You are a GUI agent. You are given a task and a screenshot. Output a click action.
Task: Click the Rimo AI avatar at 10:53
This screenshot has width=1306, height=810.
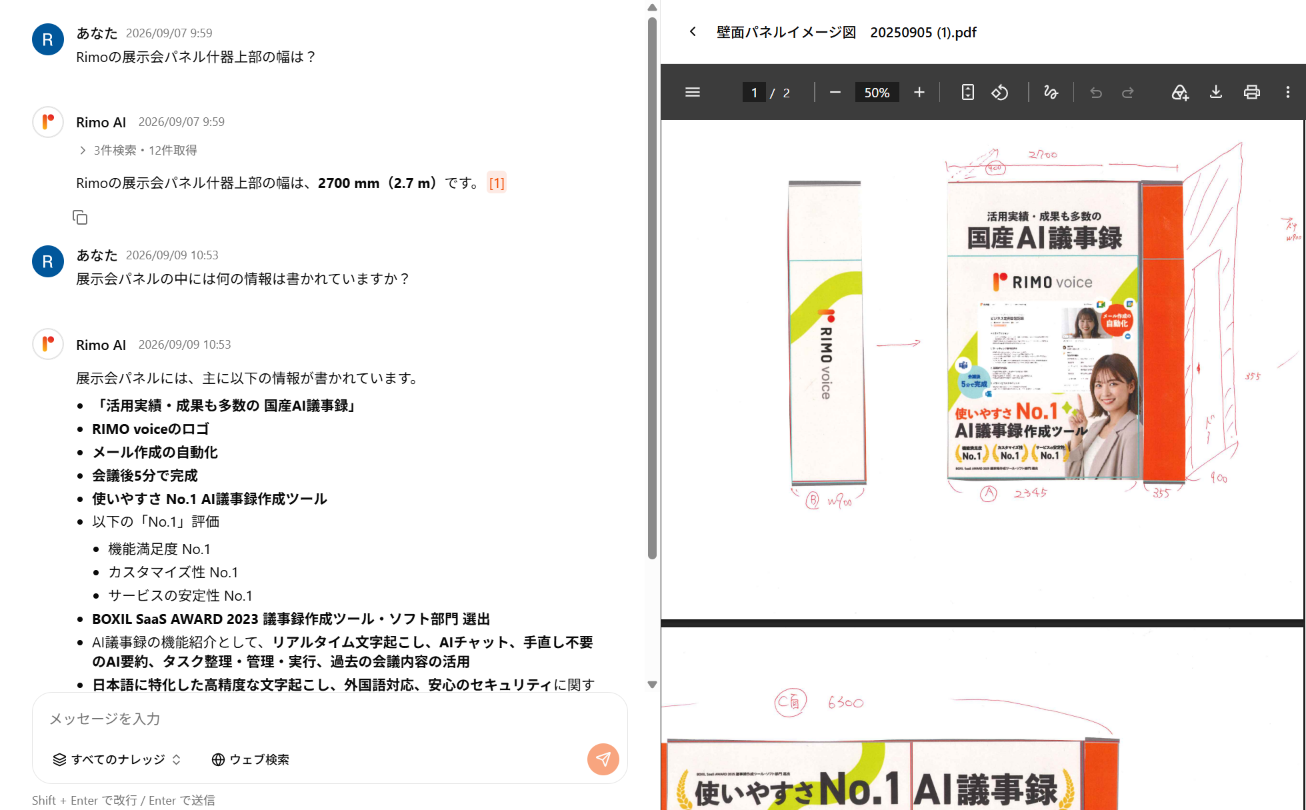tap(48, 345)
